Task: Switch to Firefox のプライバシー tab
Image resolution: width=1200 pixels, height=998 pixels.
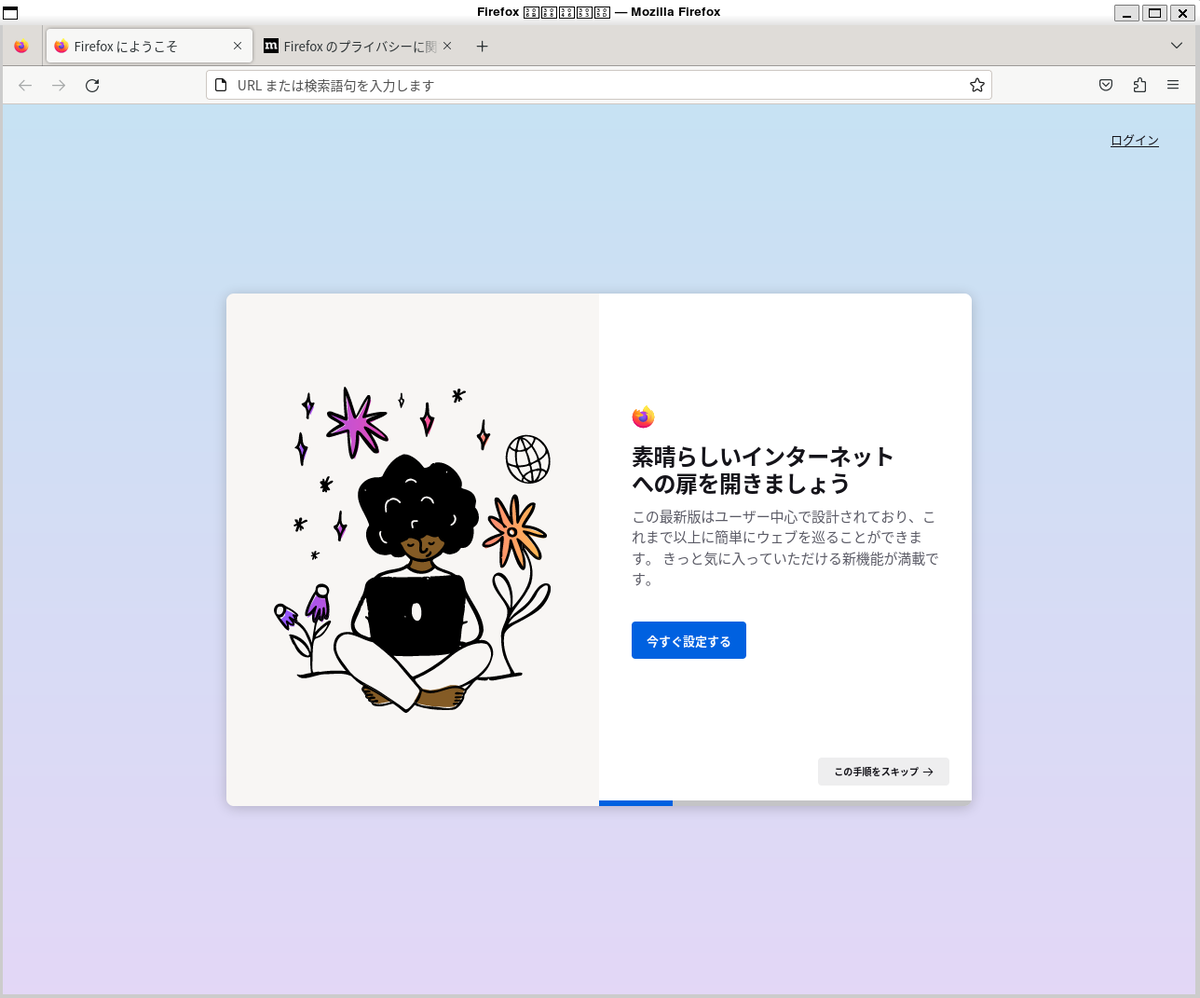Action: 358,46
